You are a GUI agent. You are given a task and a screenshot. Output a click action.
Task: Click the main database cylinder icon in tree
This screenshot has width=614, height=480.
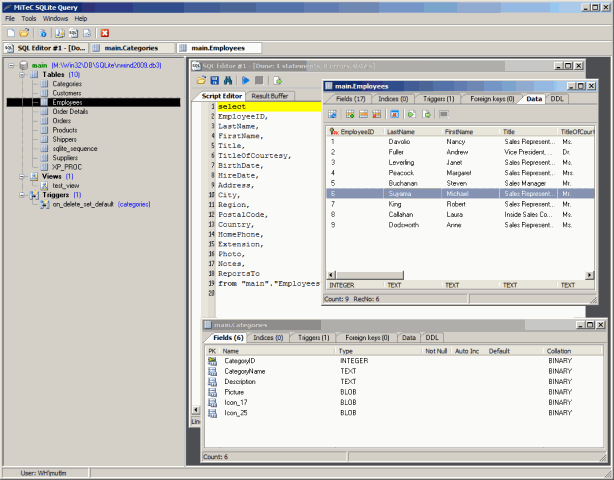(24, 65)
